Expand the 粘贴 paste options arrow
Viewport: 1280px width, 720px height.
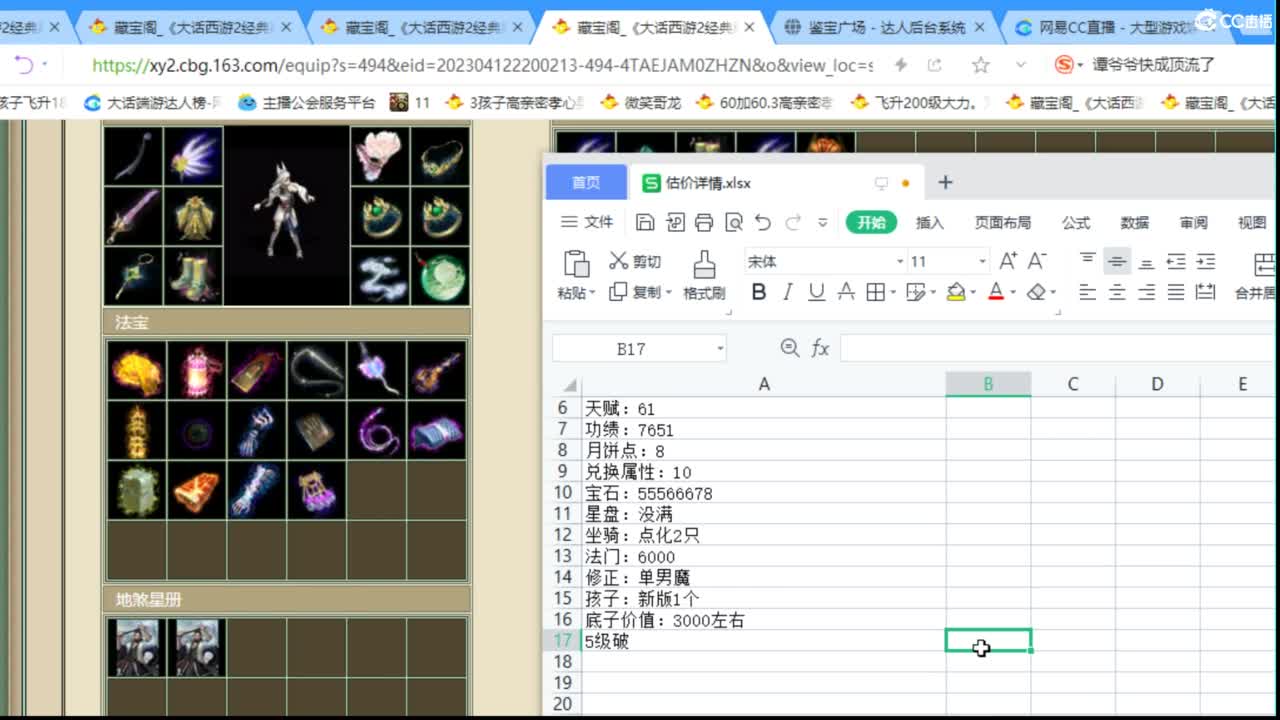592,293
